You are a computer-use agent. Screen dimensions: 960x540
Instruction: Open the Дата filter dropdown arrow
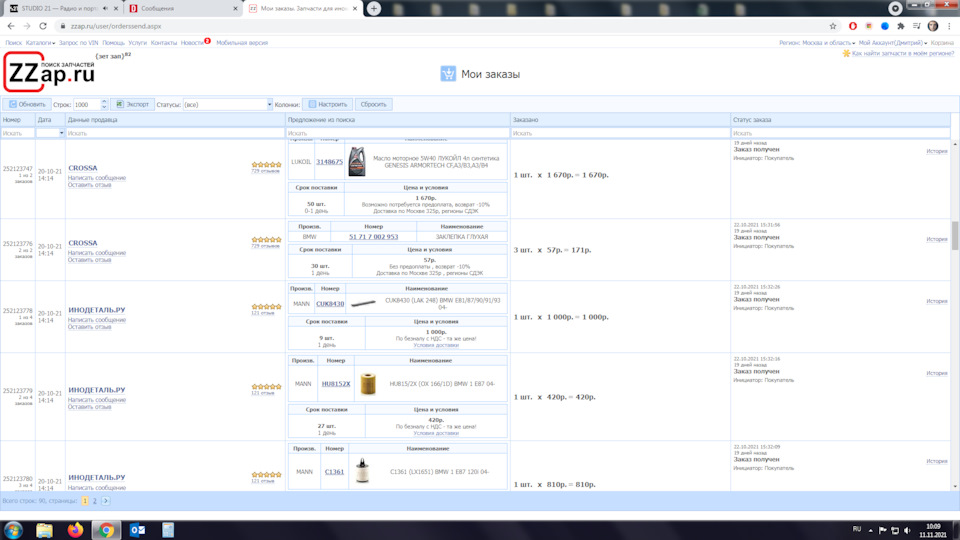tap(61, 133)
